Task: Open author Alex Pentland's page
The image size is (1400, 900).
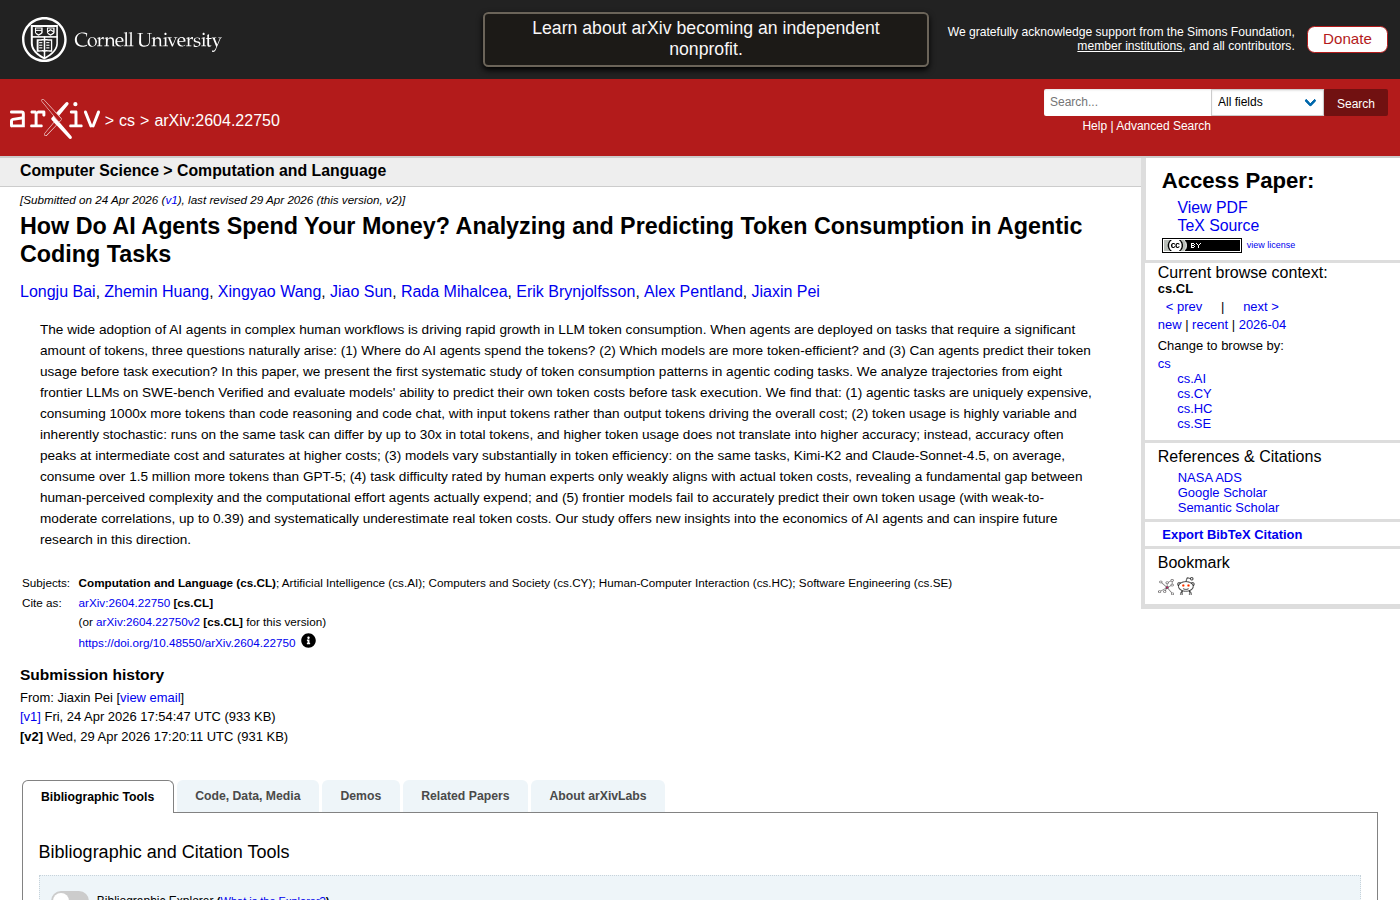Action: click(693, 292)
